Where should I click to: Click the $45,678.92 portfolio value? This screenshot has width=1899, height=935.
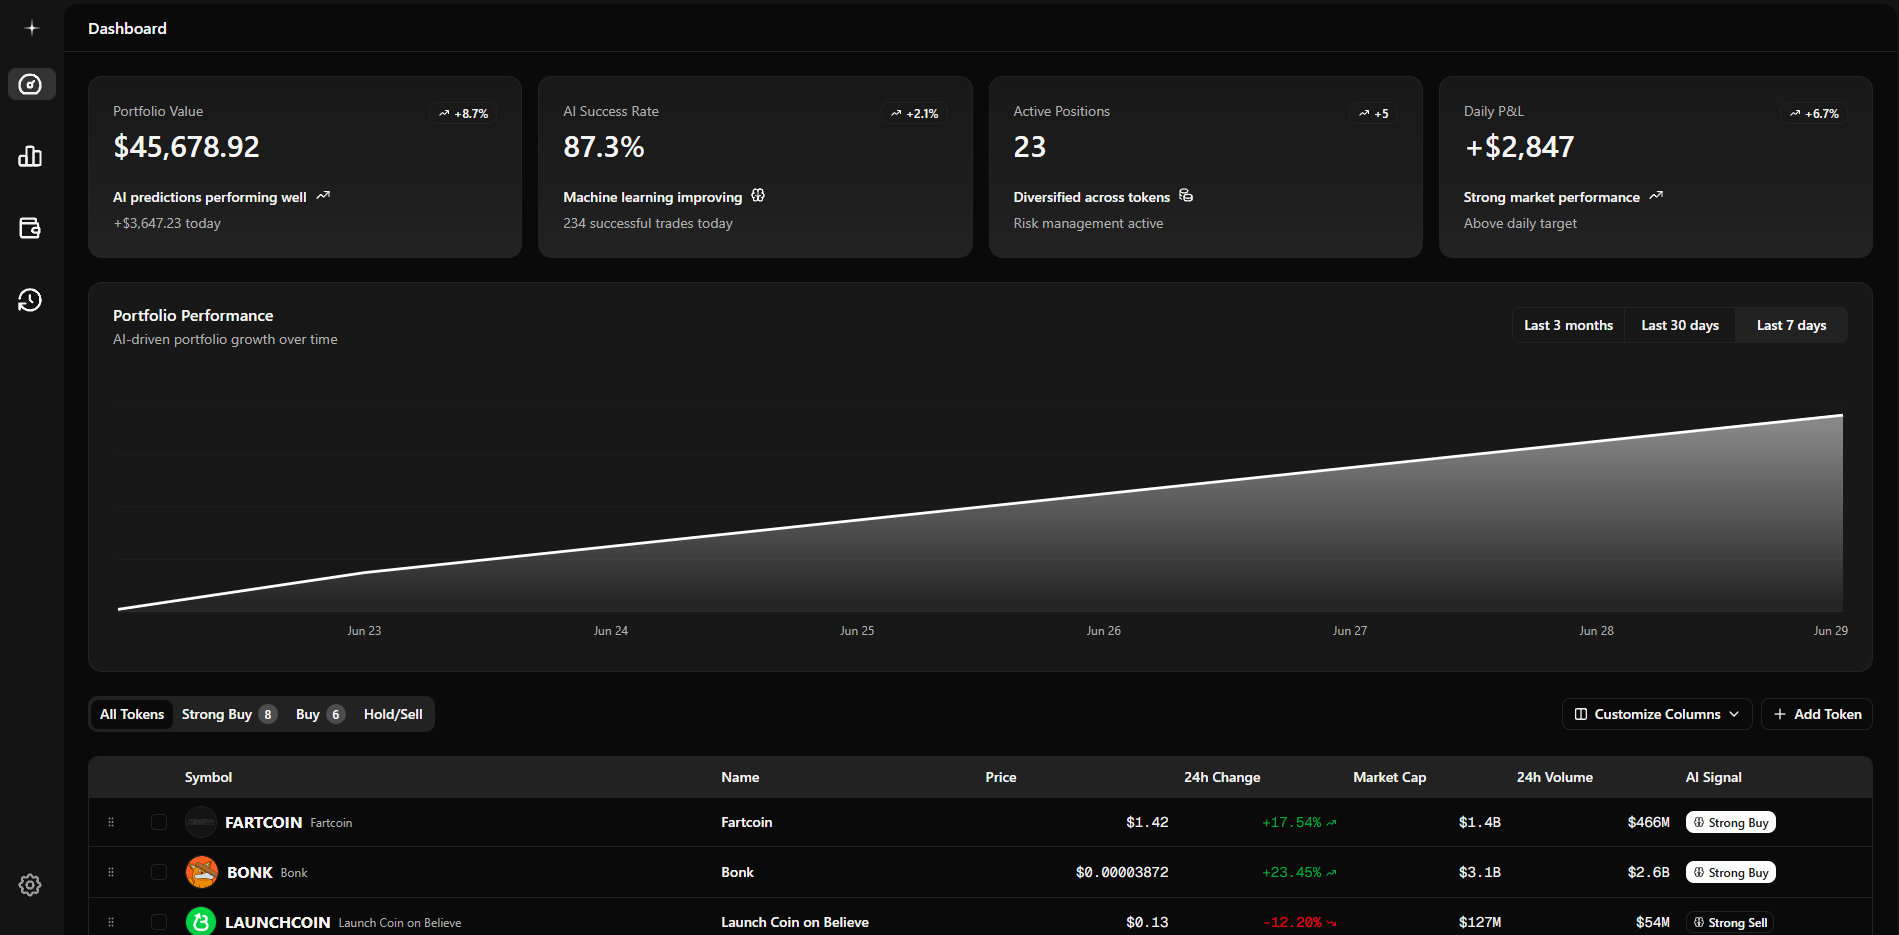click(x=186, y=147)
